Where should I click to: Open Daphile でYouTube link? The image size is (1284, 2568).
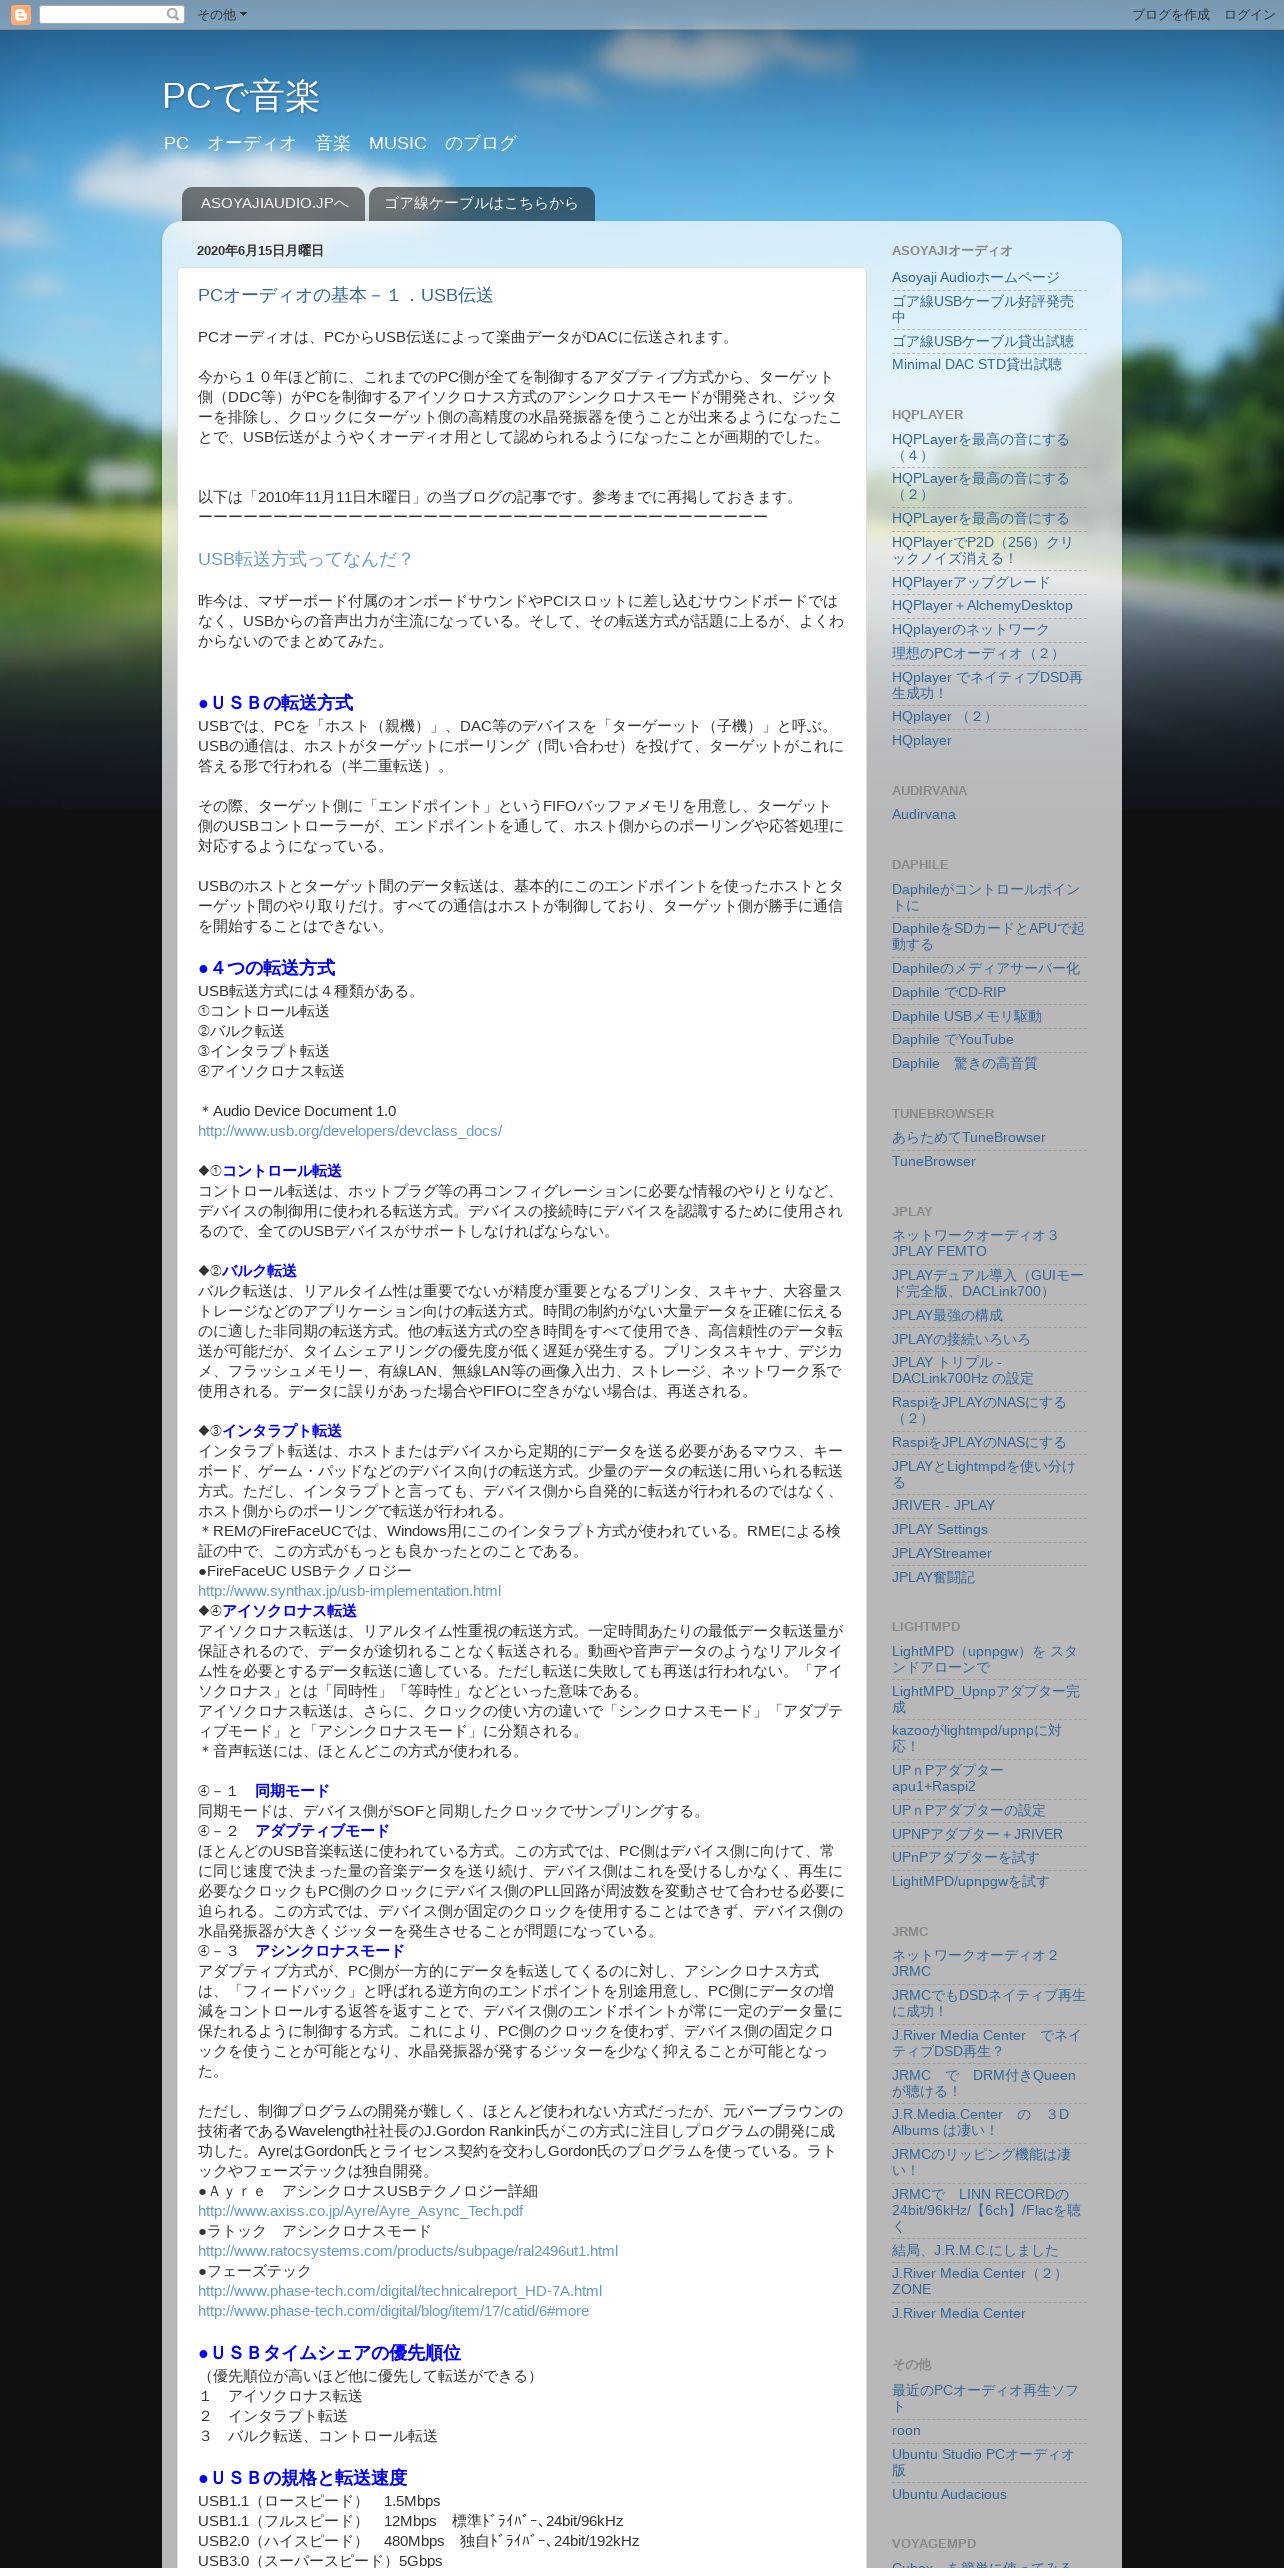tap(953, 1039)
